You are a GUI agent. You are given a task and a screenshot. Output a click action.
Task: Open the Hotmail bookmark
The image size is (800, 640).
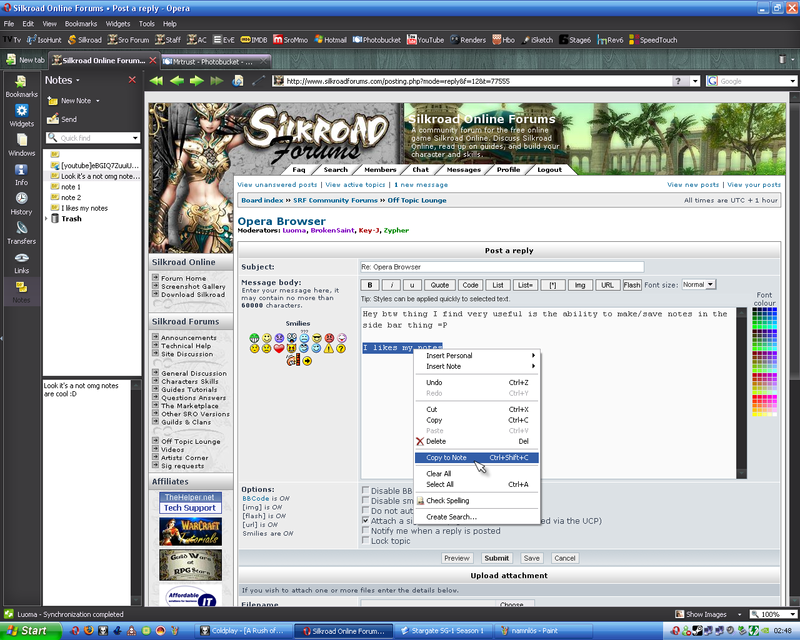[x=330, y=40]
